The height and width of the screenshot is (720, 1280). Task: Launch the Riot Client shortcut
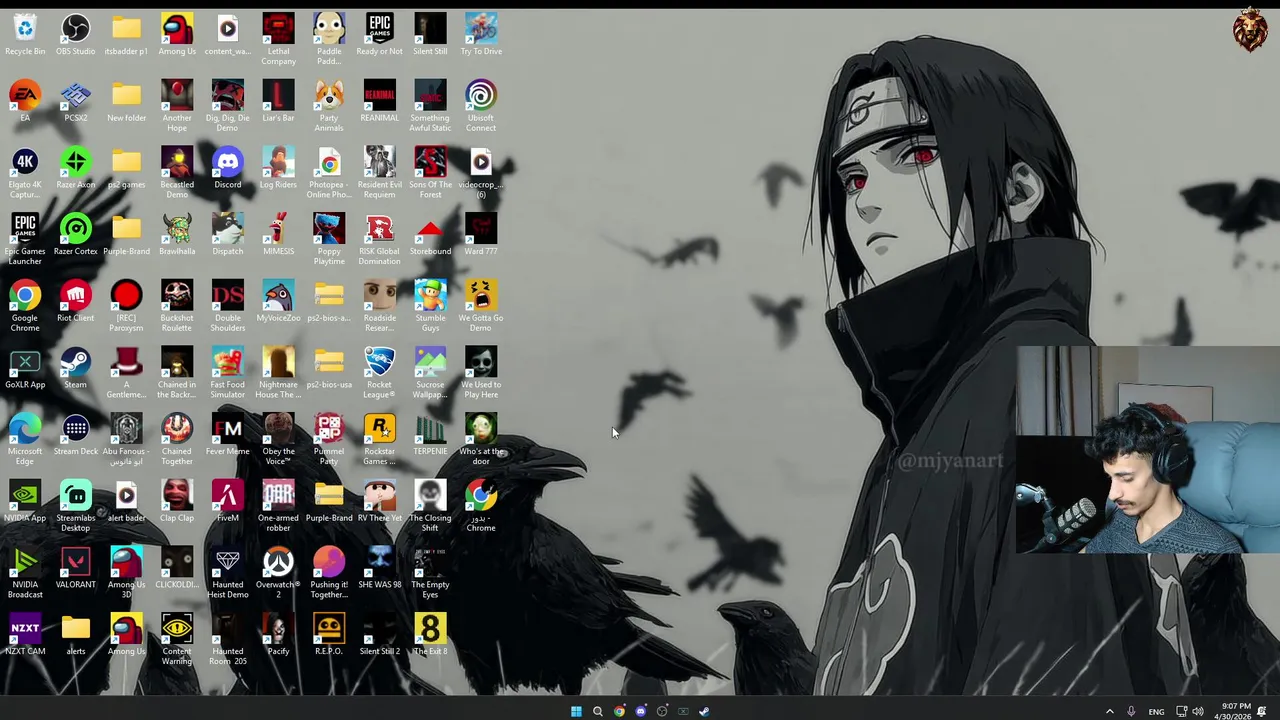click(x=75, y=301)
